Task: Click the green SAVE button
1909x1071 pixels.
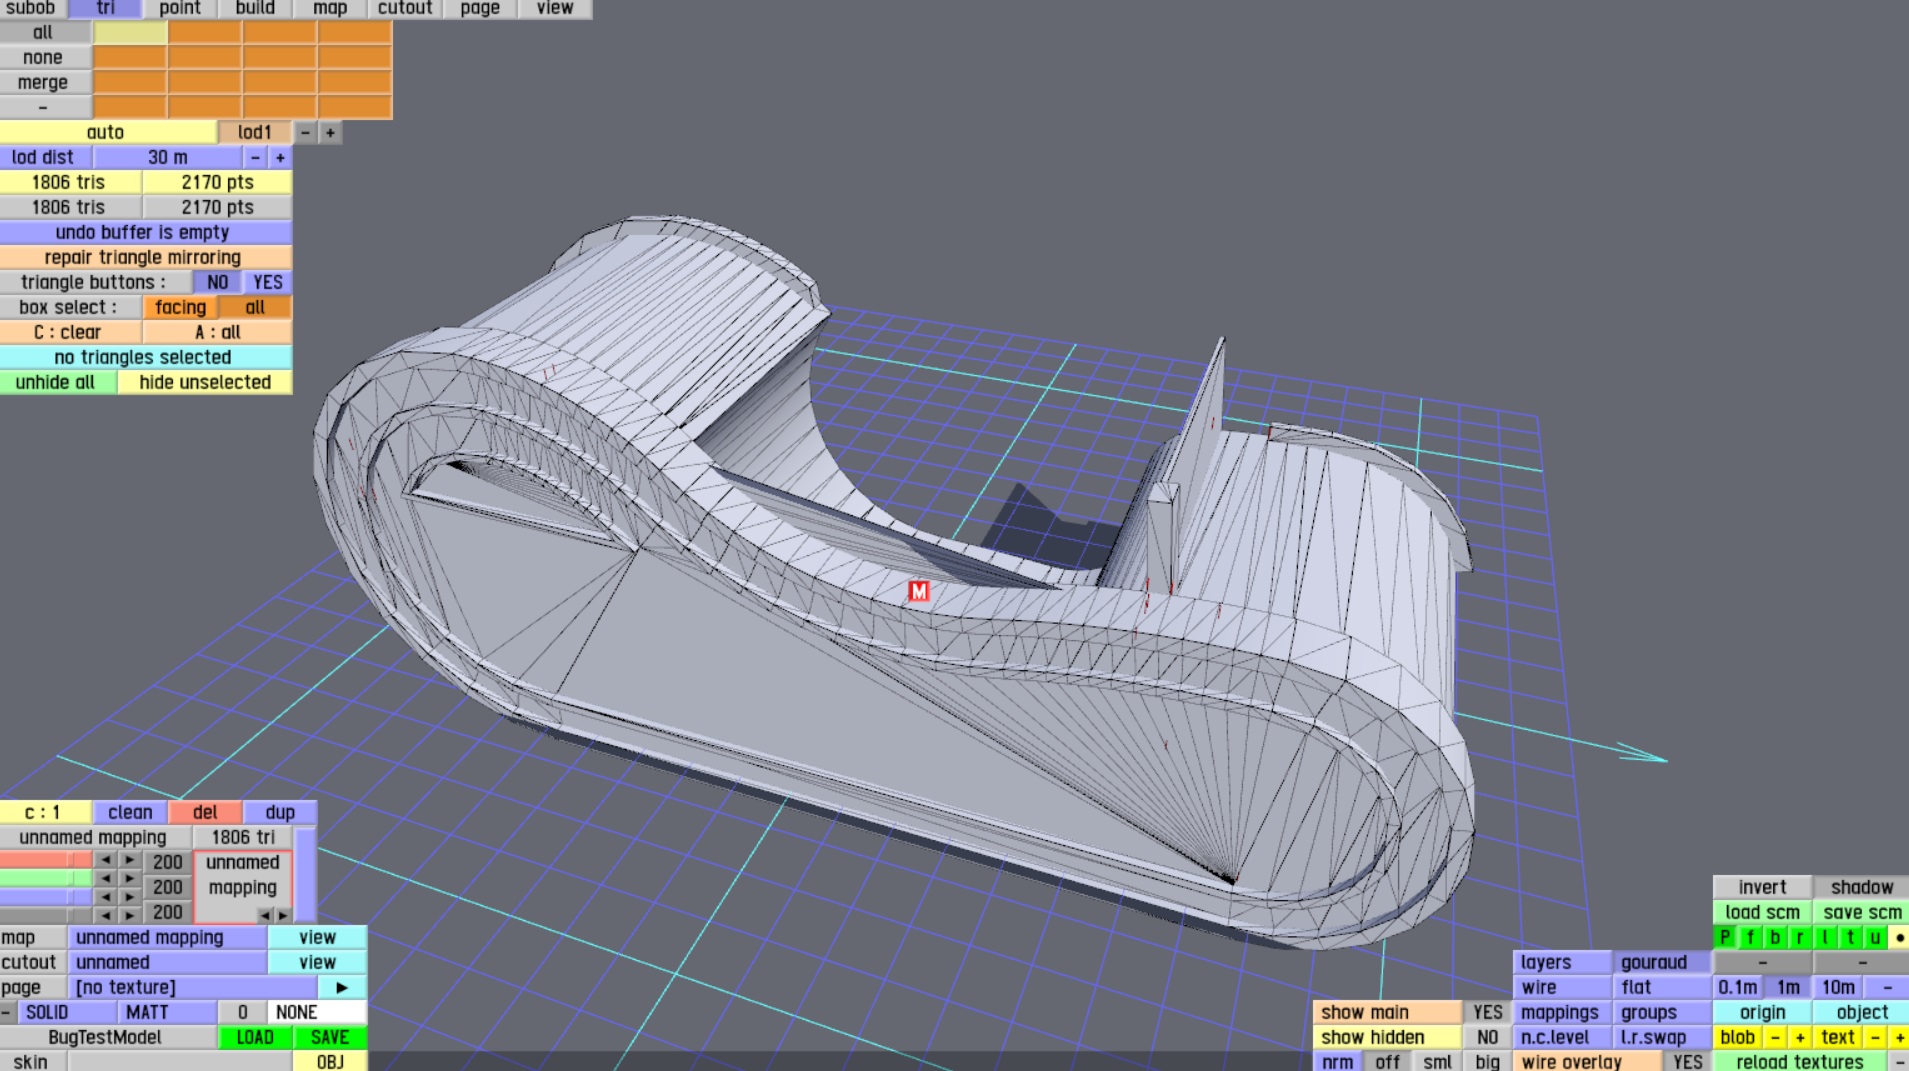Action: 329,1037
